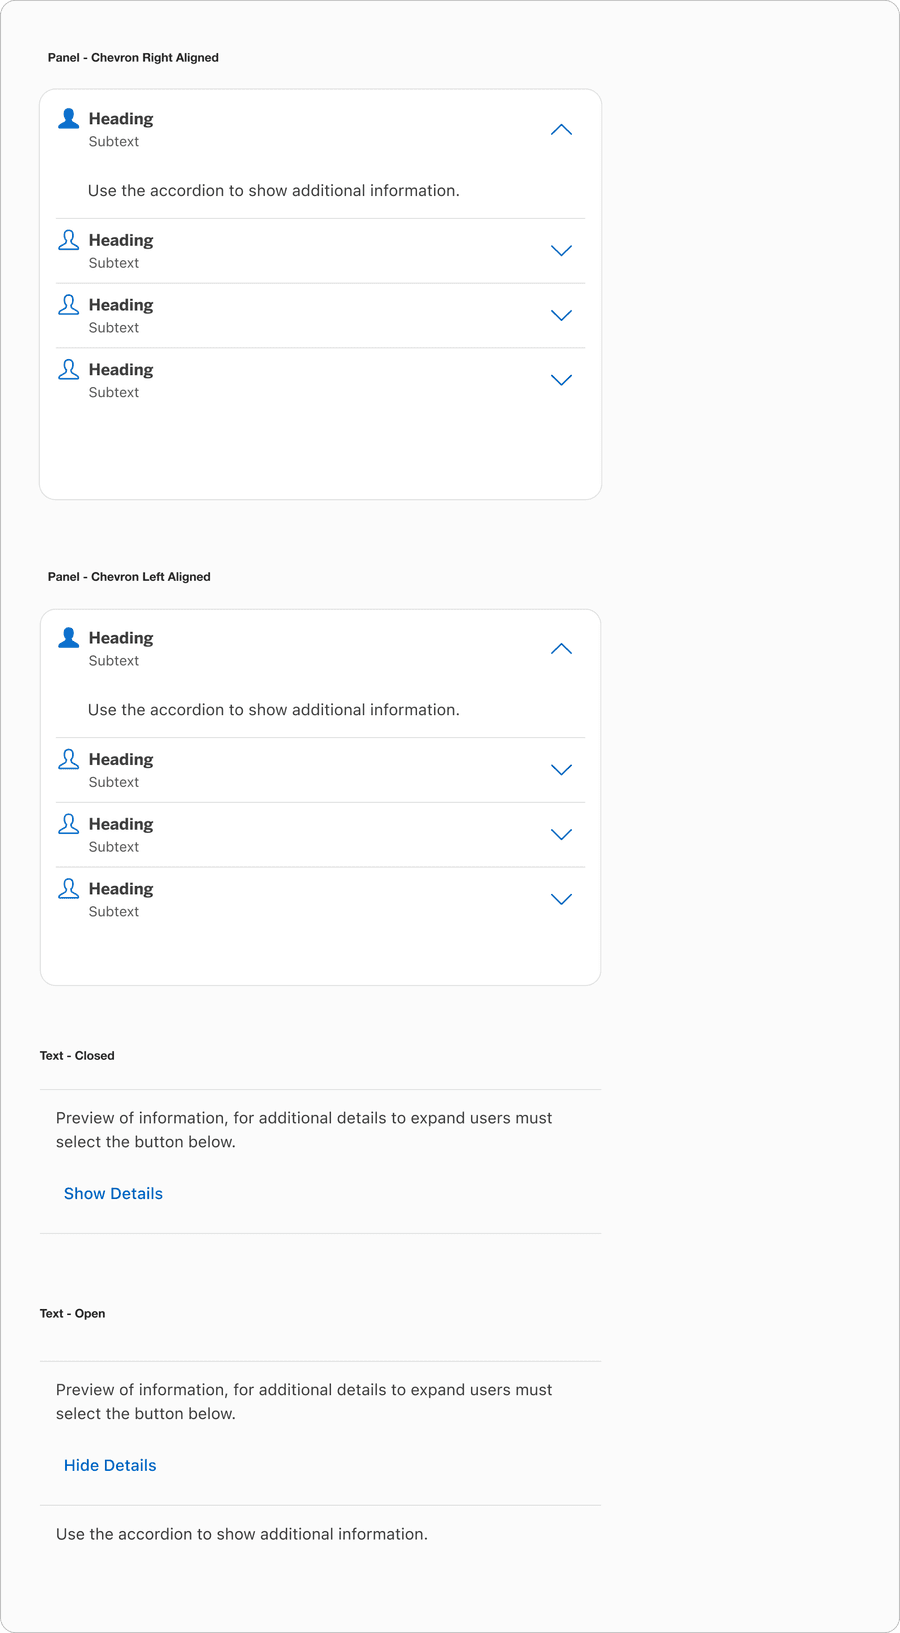Collapse the open first item in Left Aligned panel
Image resolution: width=900 pixels, height=1633 pixels.
(x=561, y=649)
